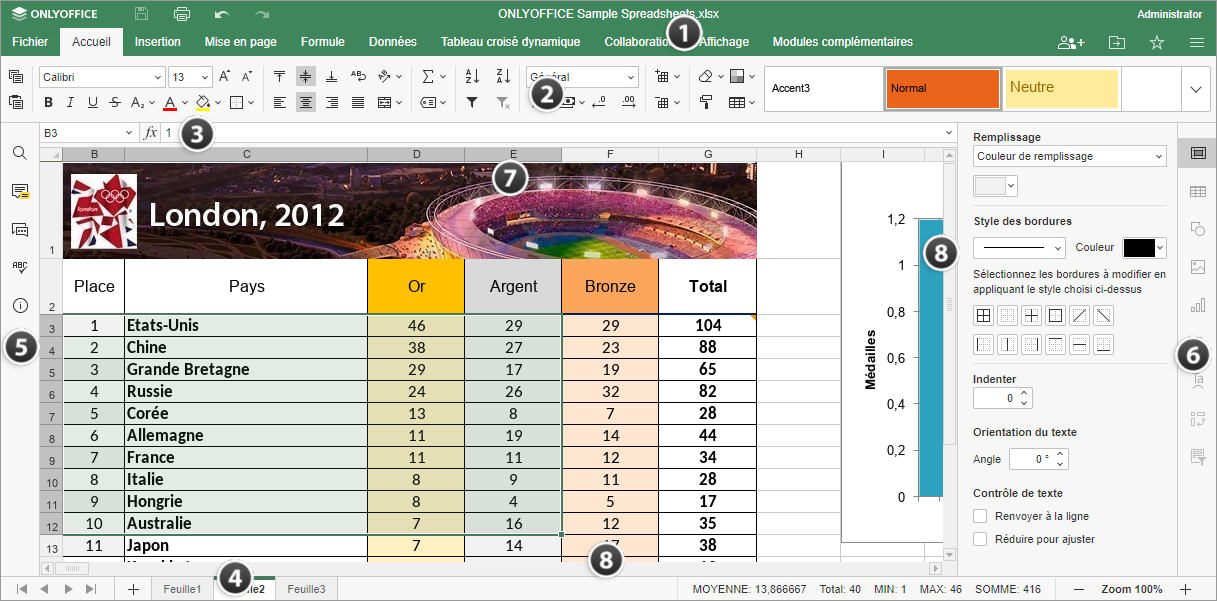Open the Calibri font name dropdown
The width and height of the screenshot is (1217, 601).
point(158,77)
